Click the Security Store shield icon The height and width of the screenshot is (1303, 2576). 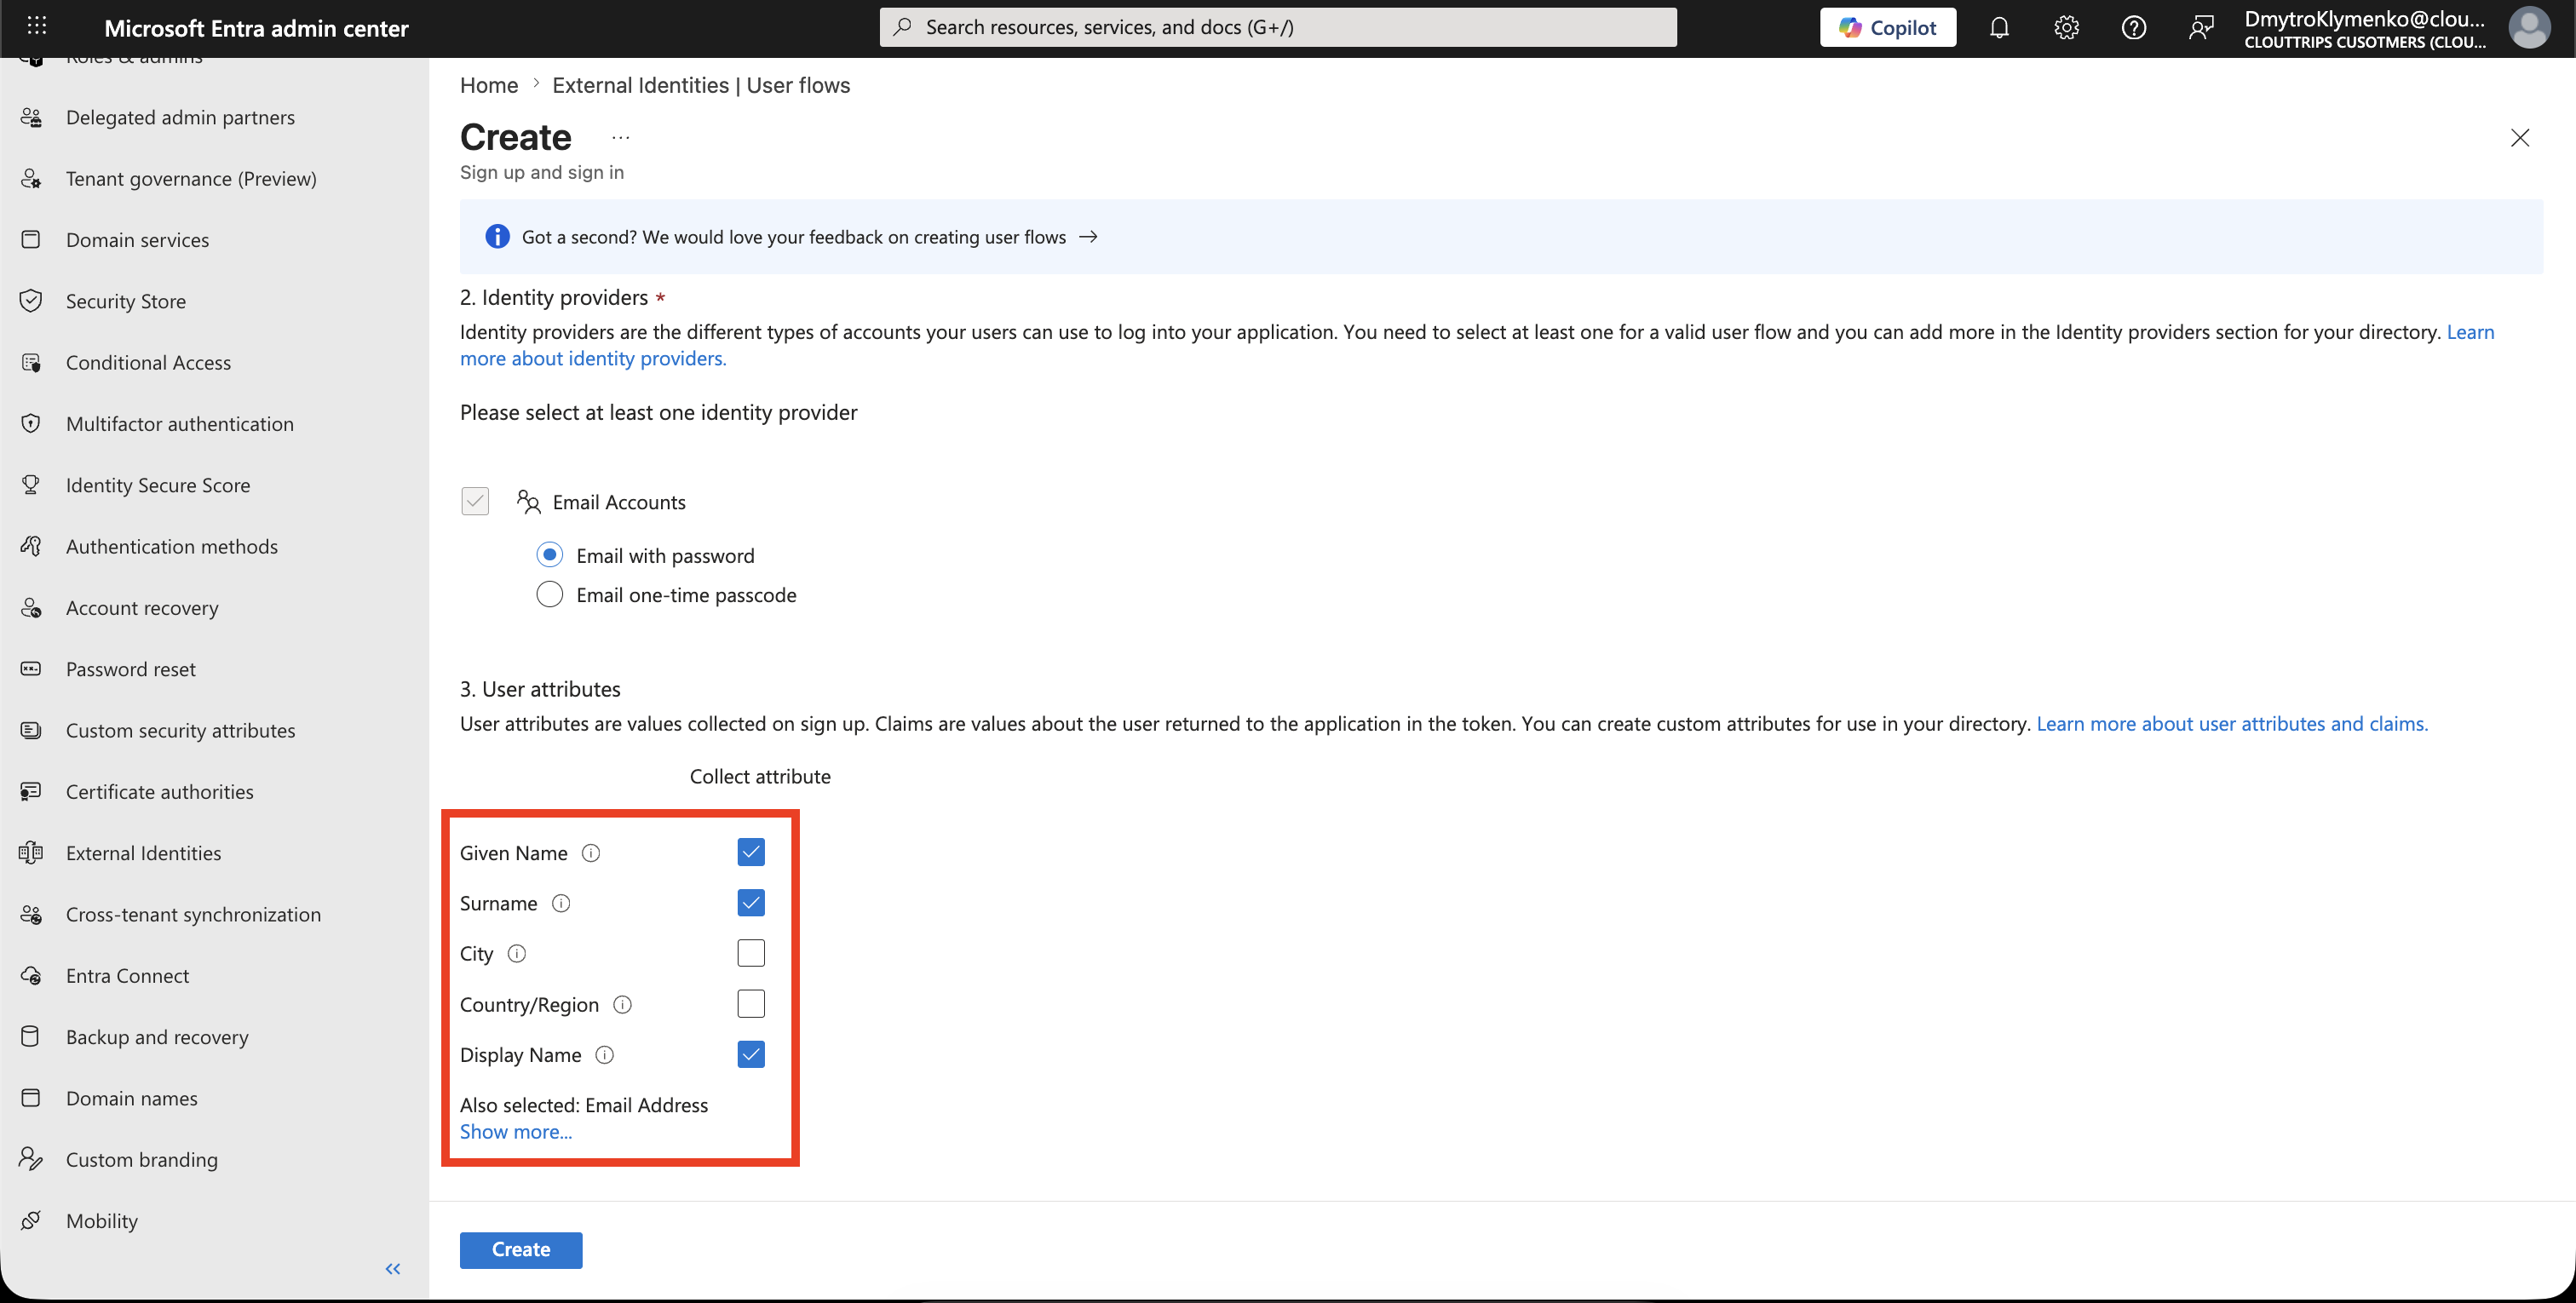coord(31,301)
